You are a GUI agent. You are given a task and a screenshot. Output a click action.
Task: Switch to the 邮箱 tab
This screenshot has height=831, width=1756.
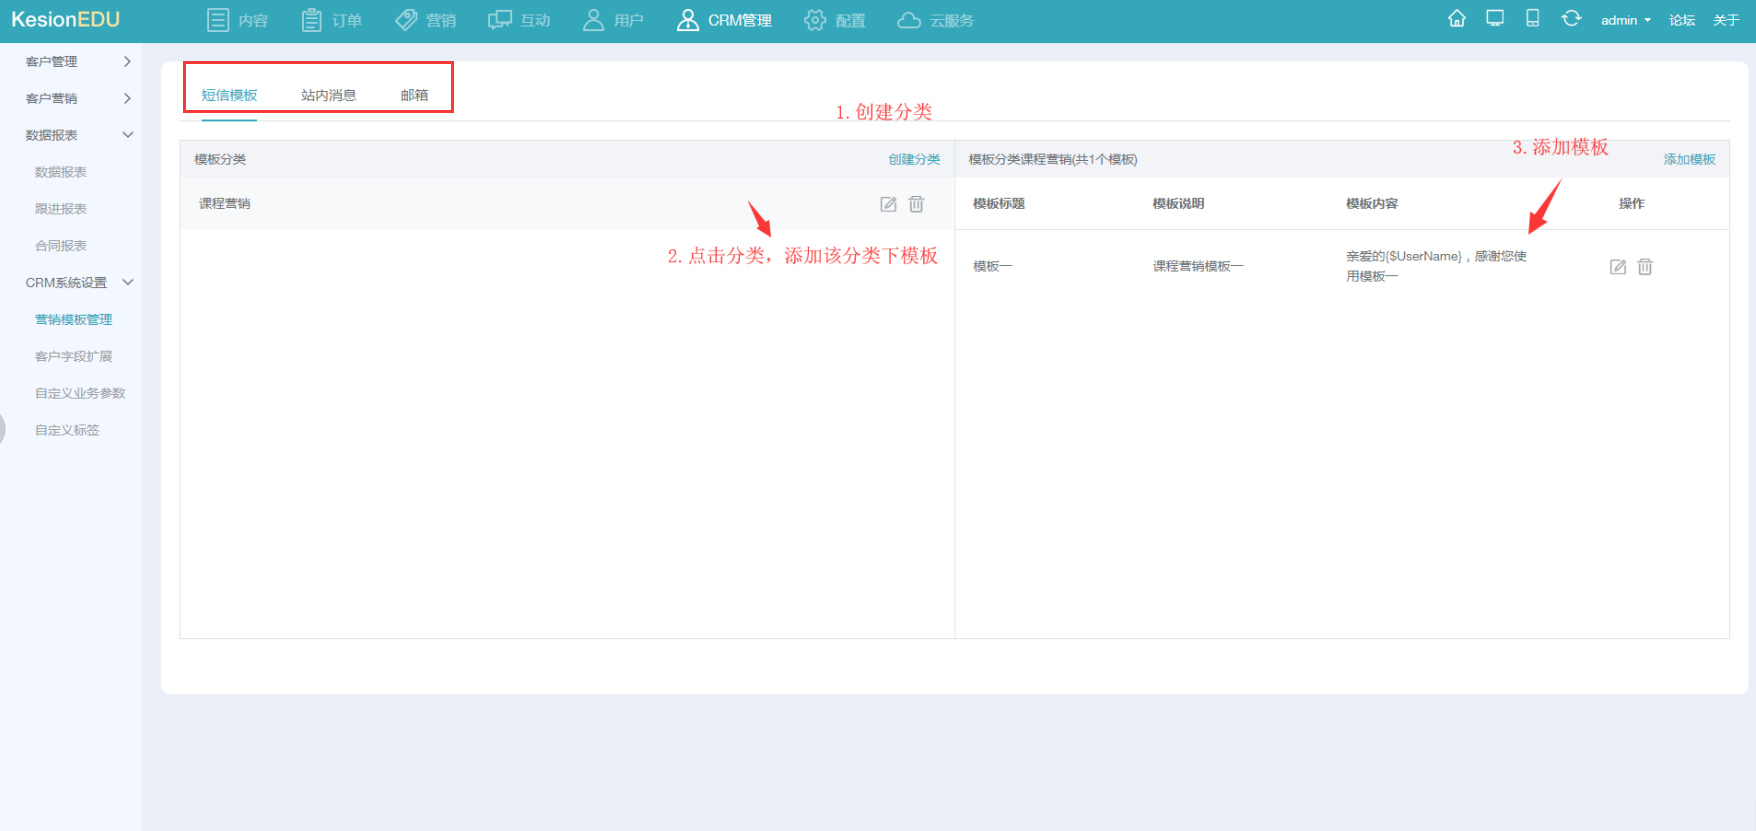[x=414, y=95]
